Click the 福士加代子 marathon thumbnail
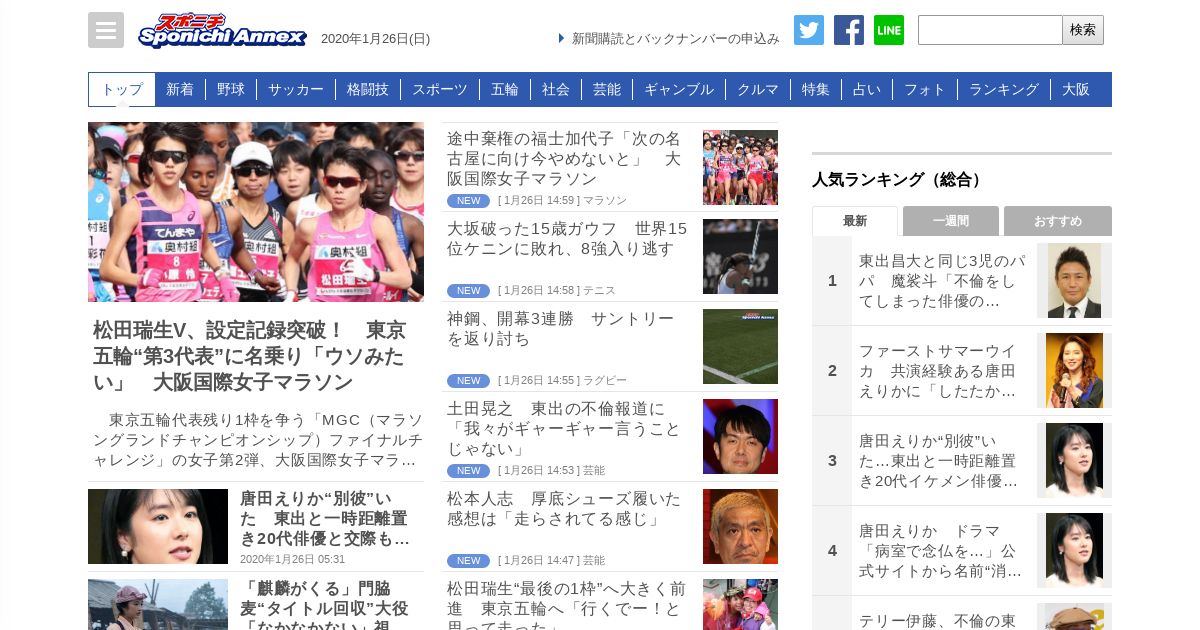Image resolution: width=1200 pixels, height=630 pixels. [x=740, y=167]
